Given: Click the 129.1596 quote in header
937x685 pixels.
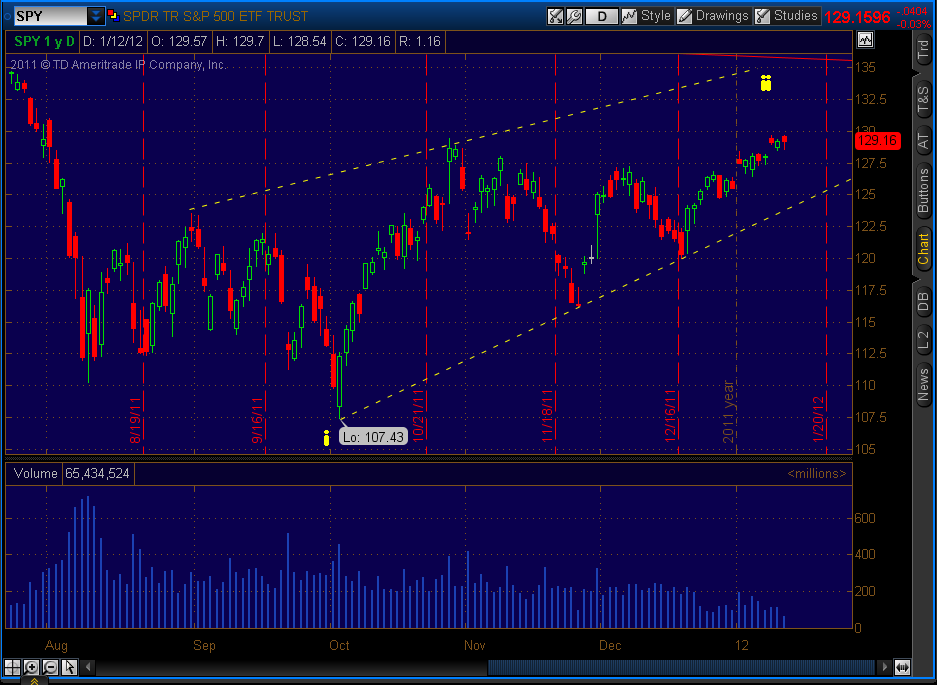Looking at the screenshot, I should click(858, 17).
